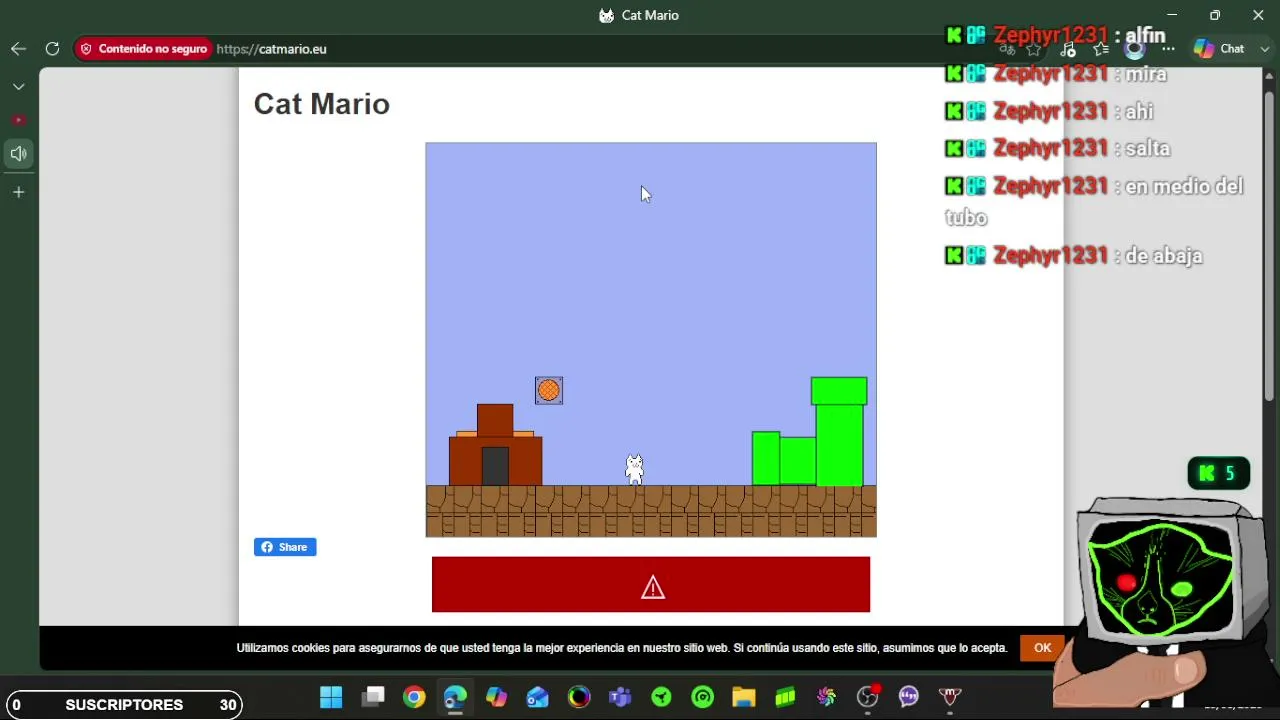Viewport: 1280px width, 720px height.
Task: Click the red warning banner below game
Action: pyautogui.click(x=651, y=585)
